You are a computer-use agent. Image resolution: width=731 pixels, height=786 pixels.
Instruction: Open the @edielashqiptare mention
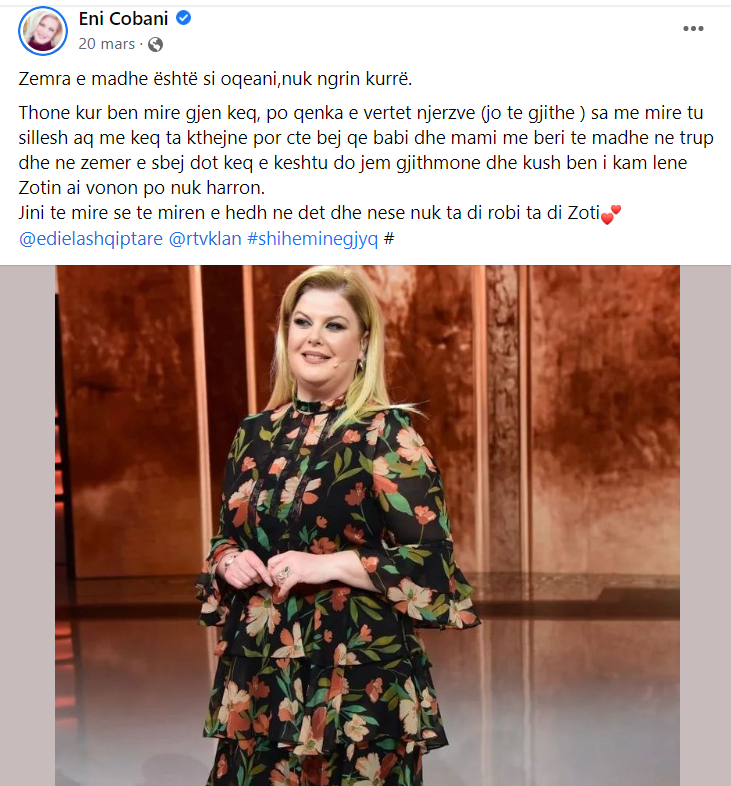click(91, 239)
